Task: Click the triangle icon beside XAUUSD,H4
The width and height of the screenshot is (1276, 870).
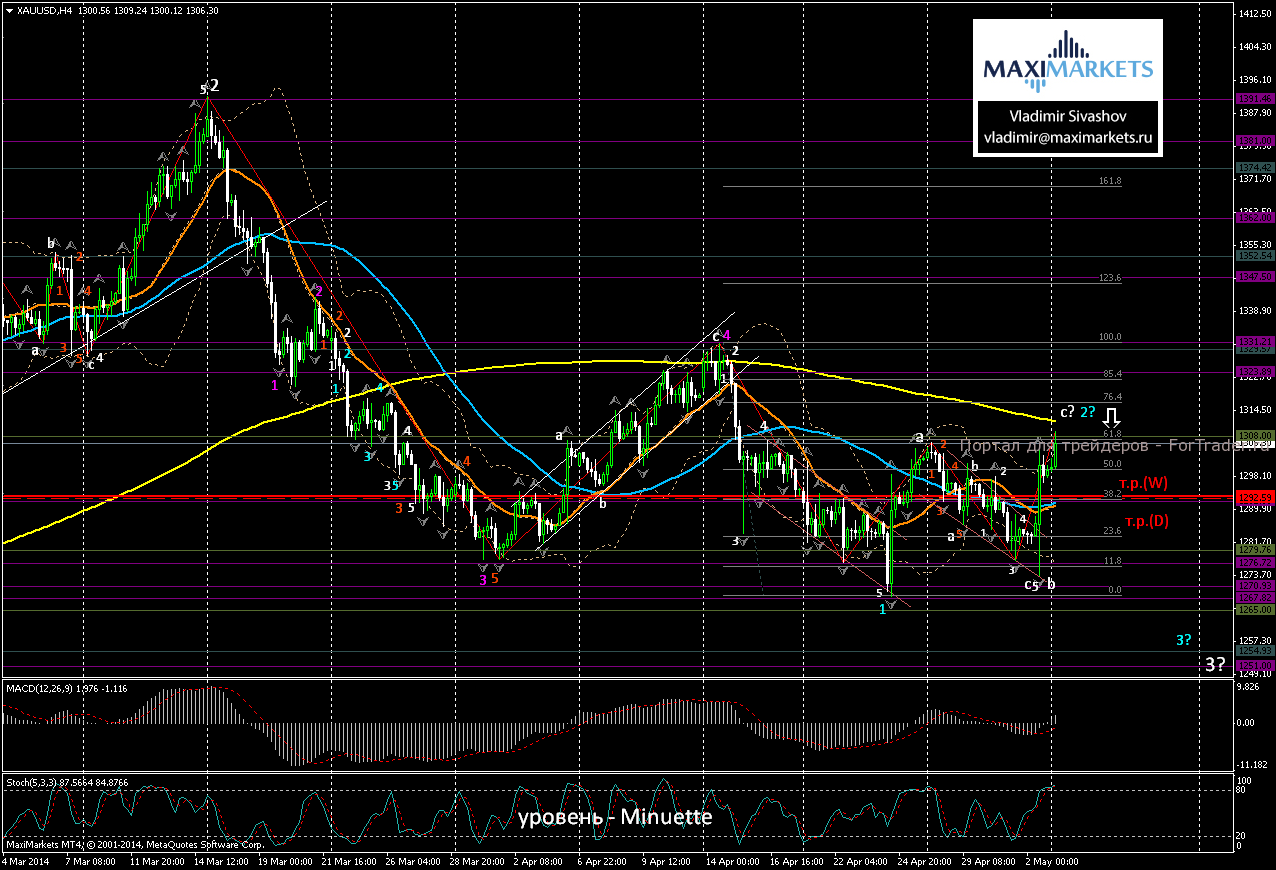Action: click(9, 10)
